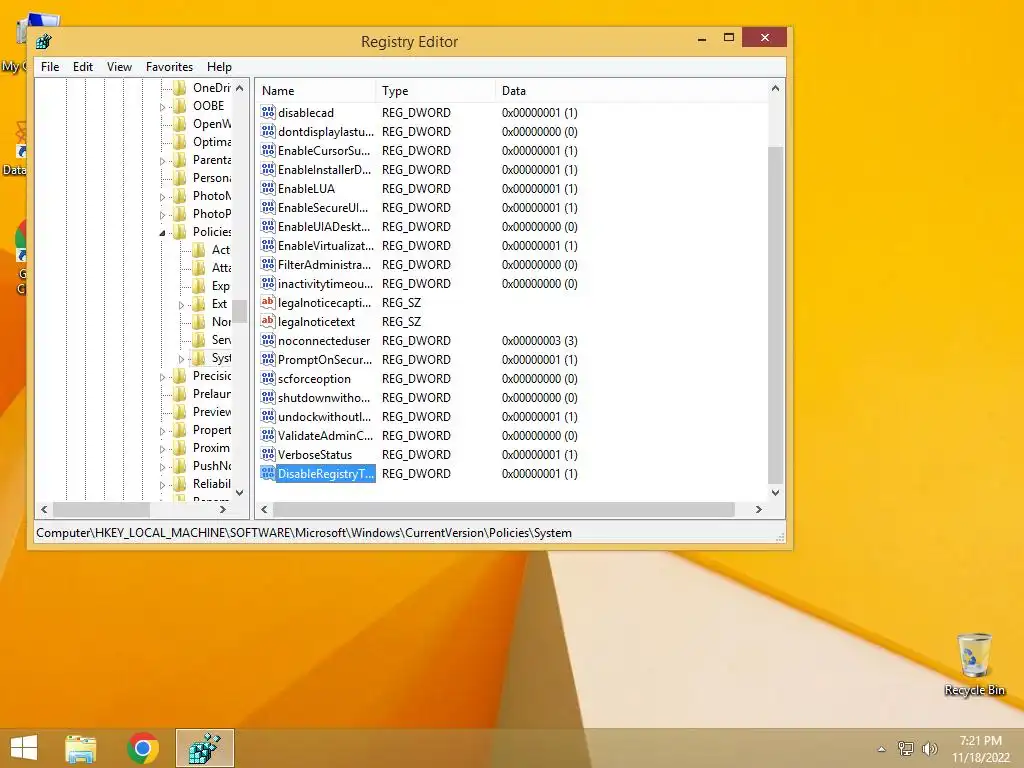Sort values by the Type column header
The width and height of the screenshot is (1024, 768).
(x=436, y=91)
